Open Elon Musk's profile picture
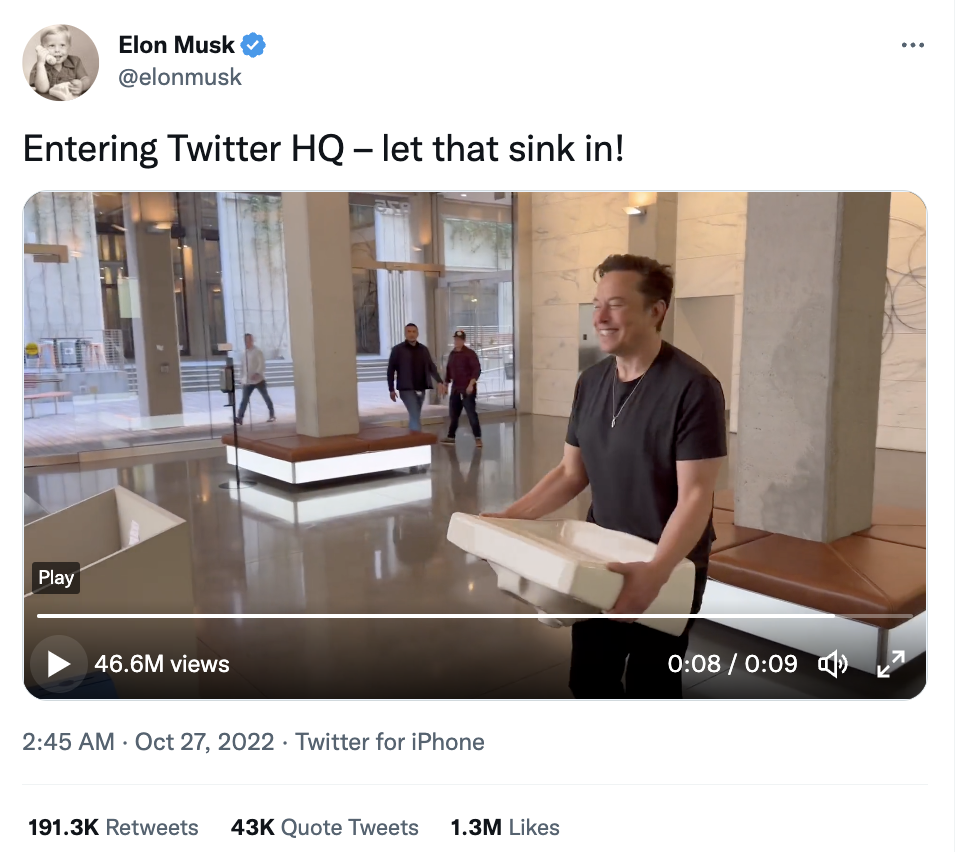 [61, 62]
